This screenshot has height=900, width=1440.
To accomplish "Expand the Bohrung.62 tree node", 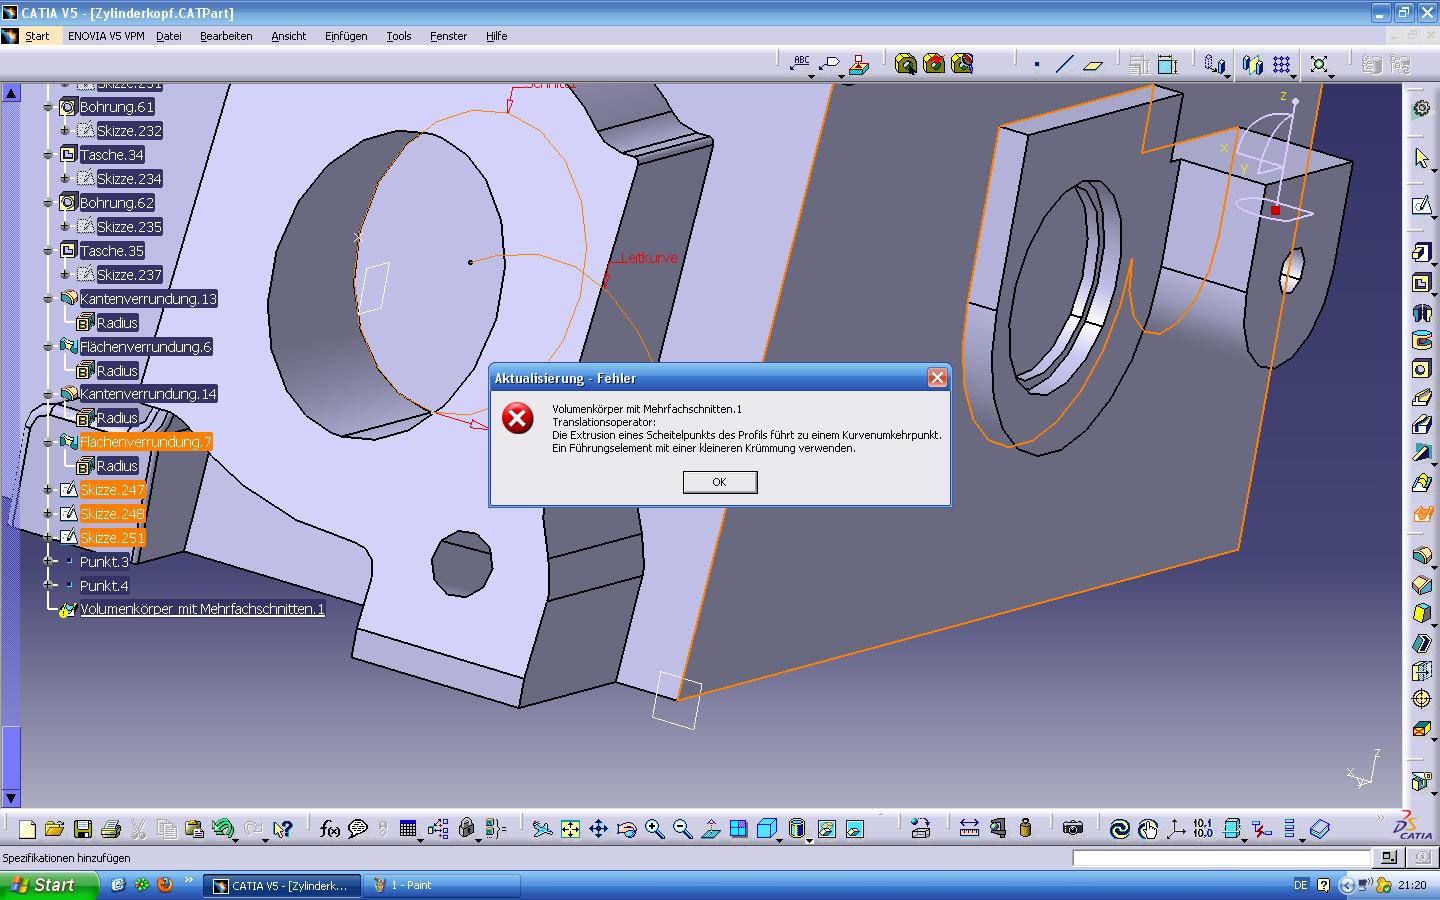I will (x=48, y=203).
